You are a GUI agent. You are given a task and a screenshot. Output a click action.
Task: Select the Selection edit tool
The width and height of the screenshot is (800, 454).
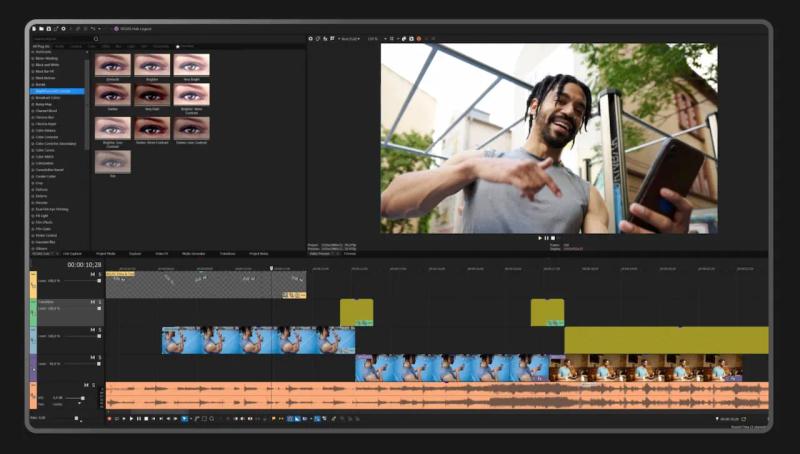204,418
